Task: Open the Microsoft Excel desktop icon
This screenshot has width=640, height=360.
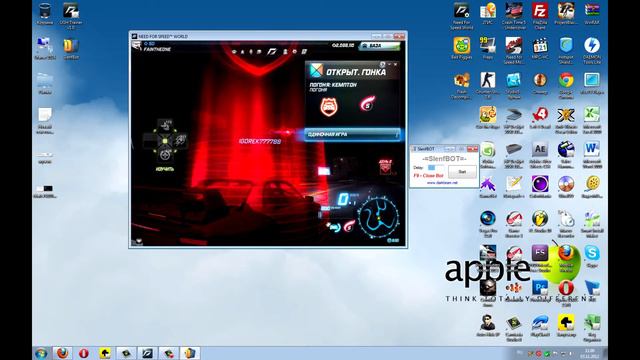Action: tap(592, 119)
